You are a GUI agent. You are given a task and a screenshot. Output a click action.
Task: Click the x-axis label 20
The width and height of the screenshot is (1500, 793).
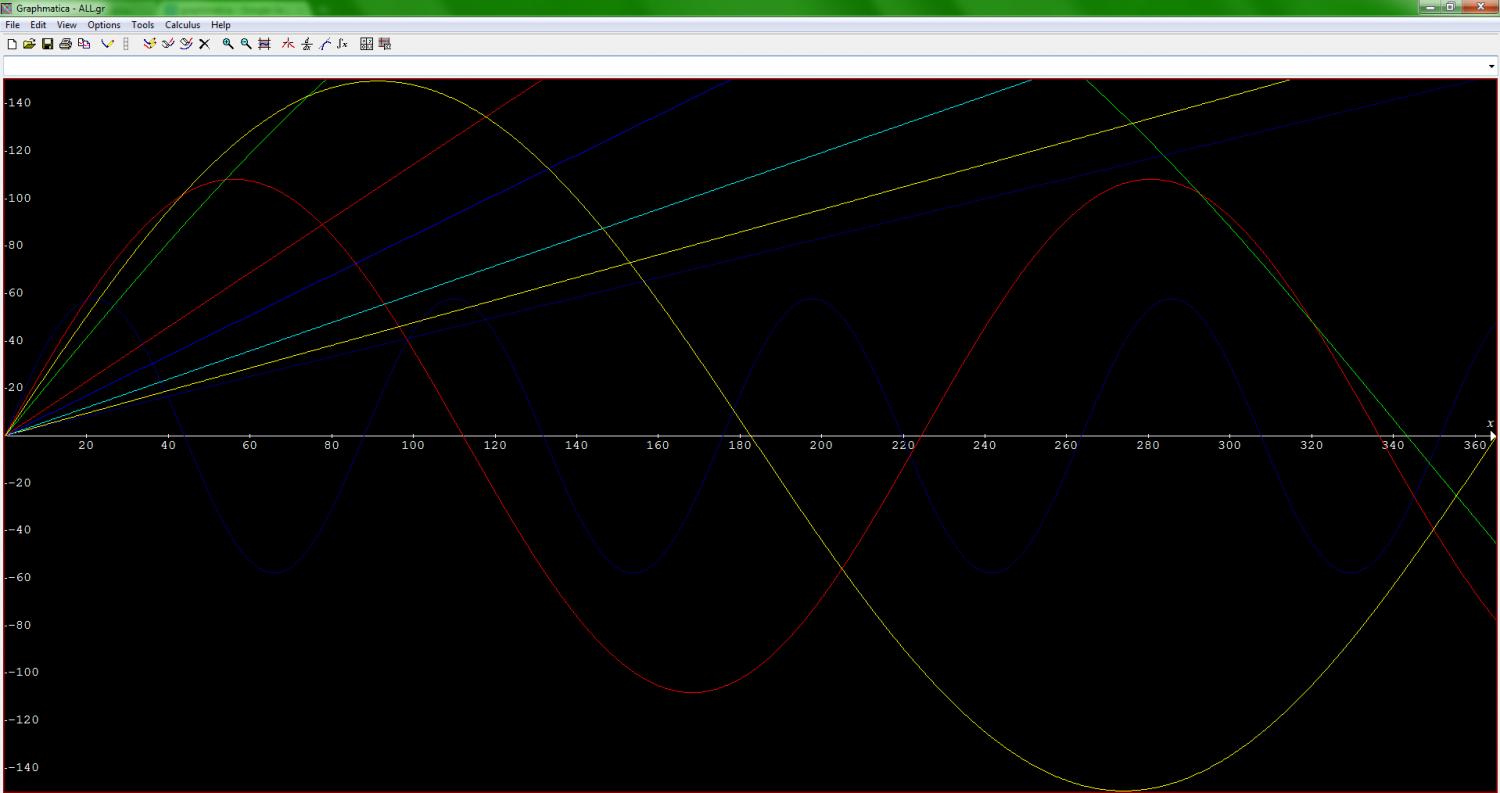coord(85,446)
